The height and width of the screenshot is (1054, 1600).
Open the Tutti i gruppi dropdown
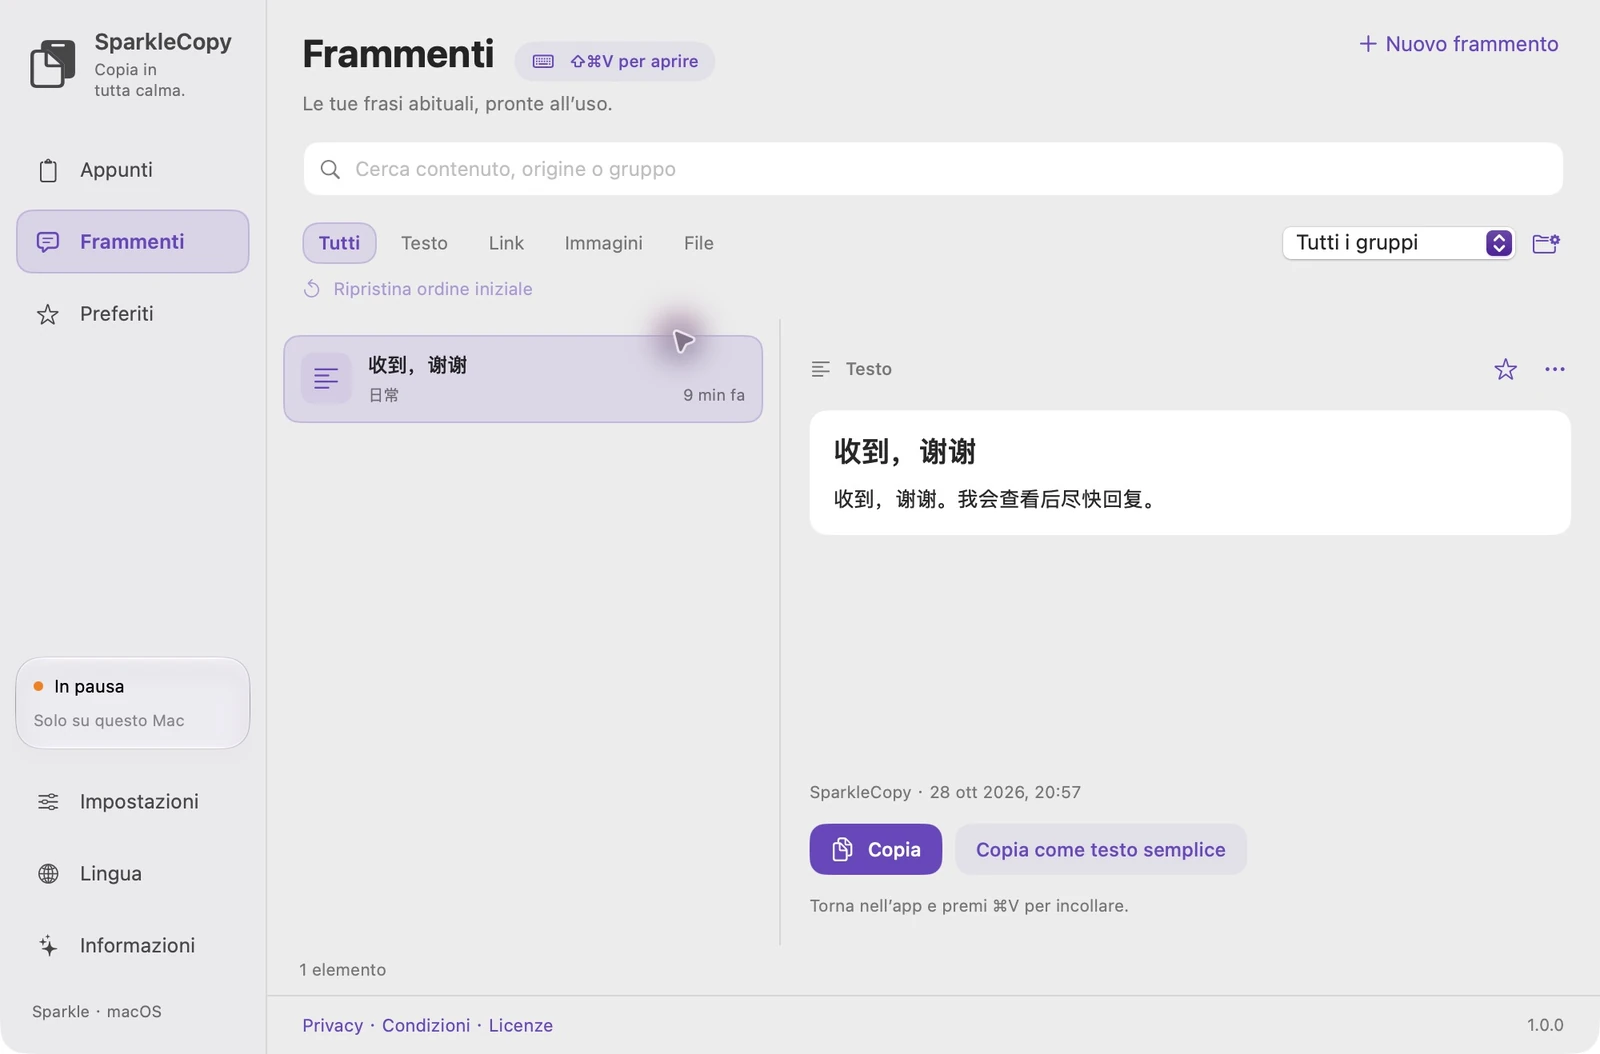click(1398, 243)
